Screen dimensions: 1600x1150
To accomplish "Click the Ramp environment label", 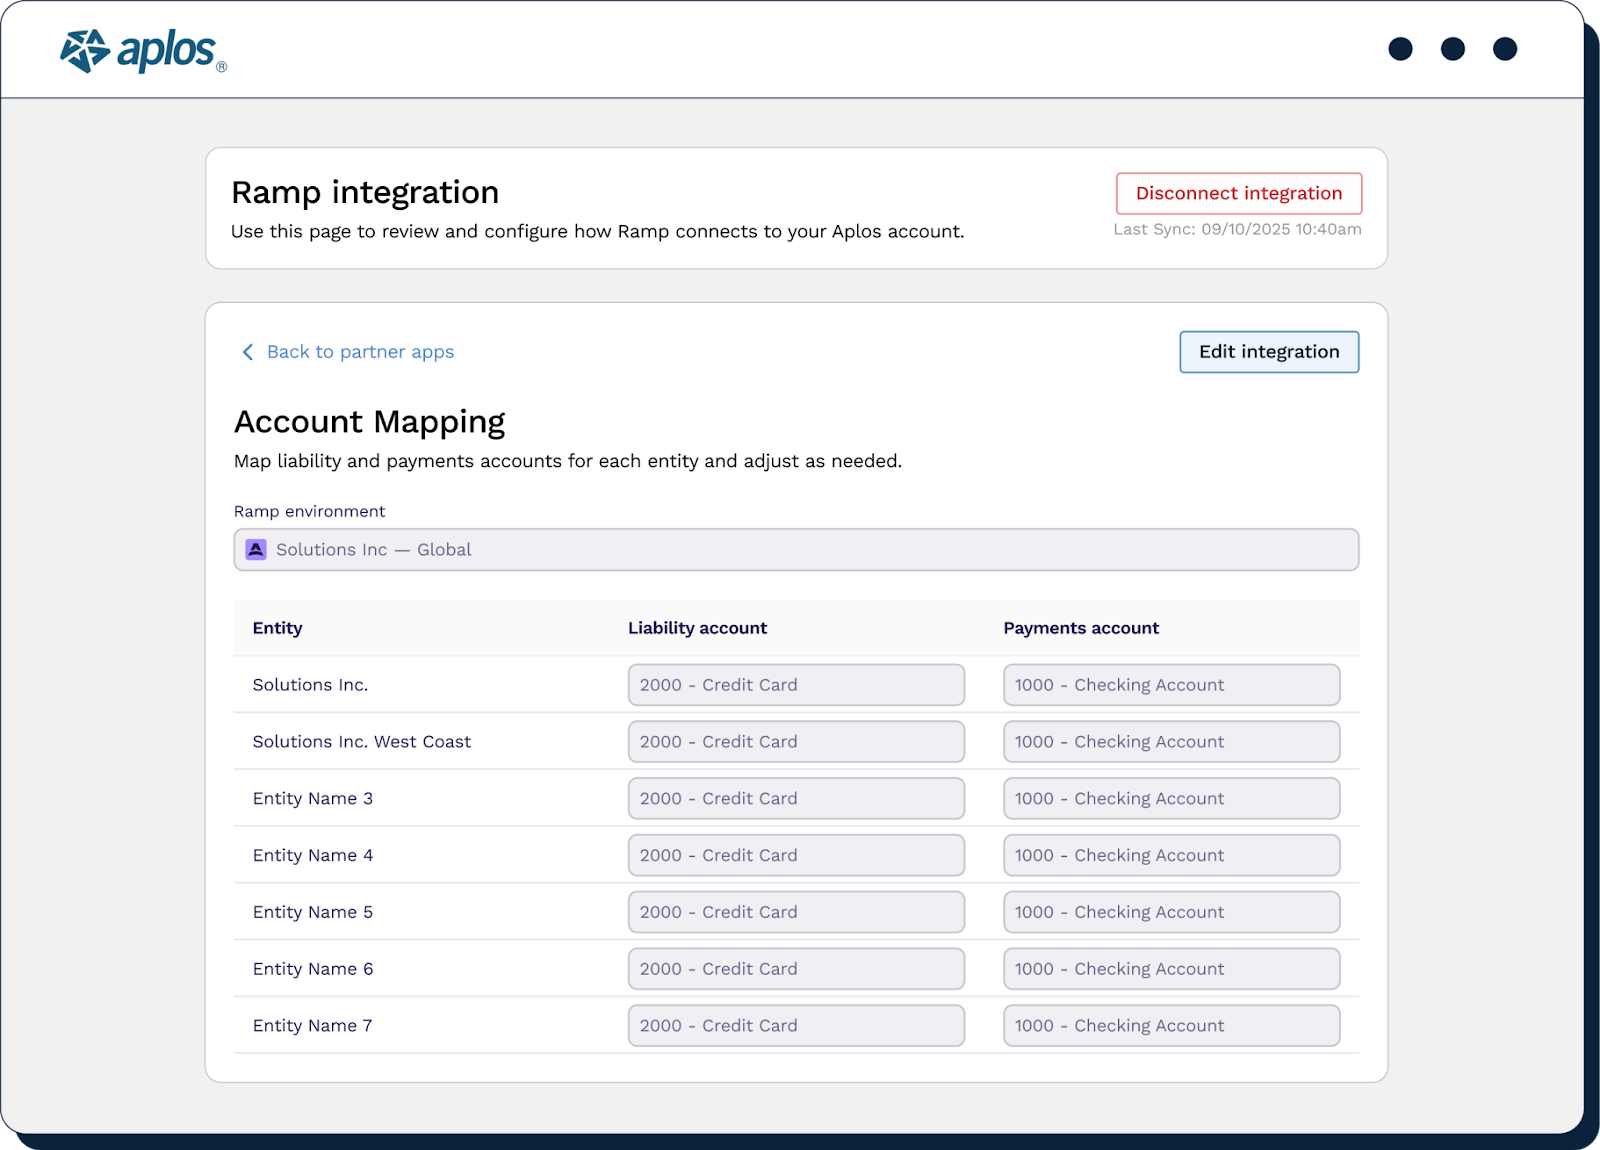I will click(x=309, y=511).
